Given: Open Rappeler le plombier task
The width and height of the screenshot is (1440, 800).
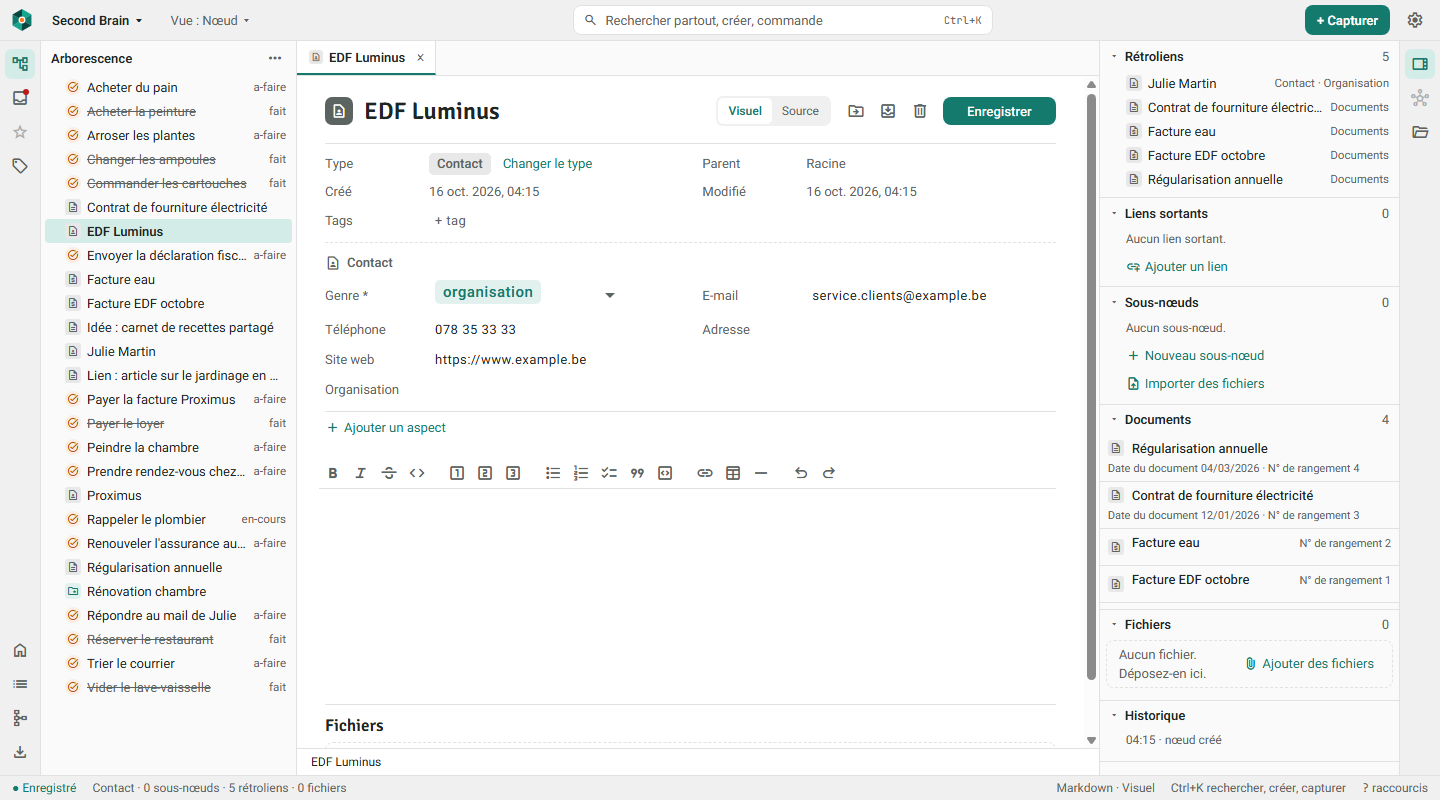Looking at the screenshot, I should click(x=168, y=520).
